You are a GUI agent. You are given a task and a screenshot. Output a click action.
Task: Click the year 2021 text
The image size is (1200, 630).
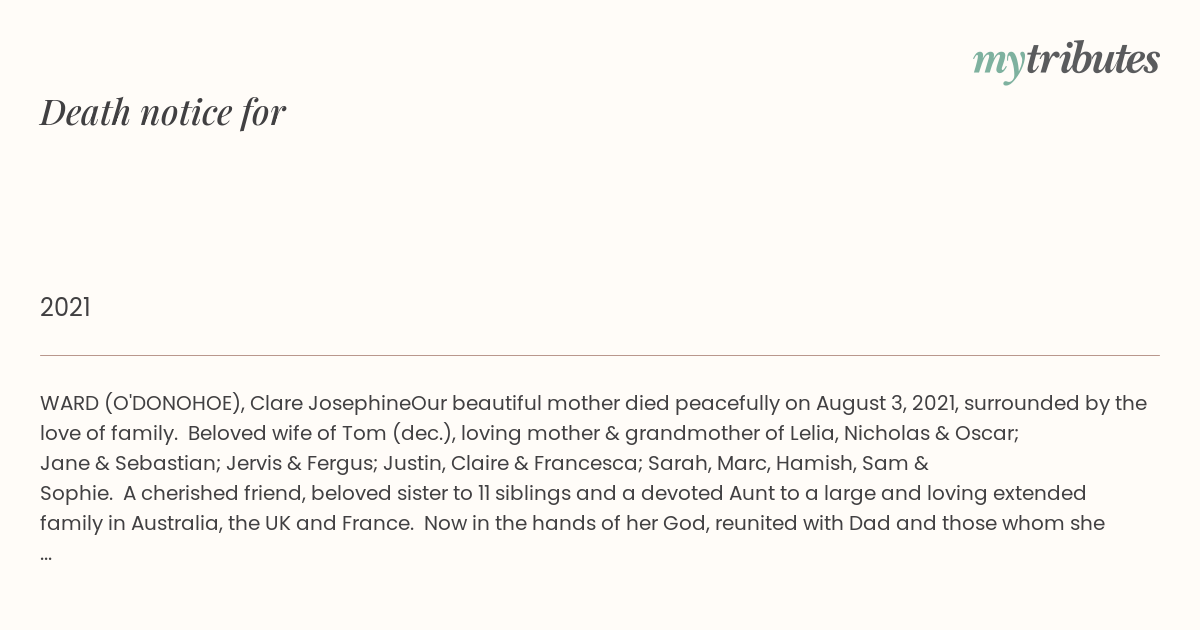(x=65, y=307)
